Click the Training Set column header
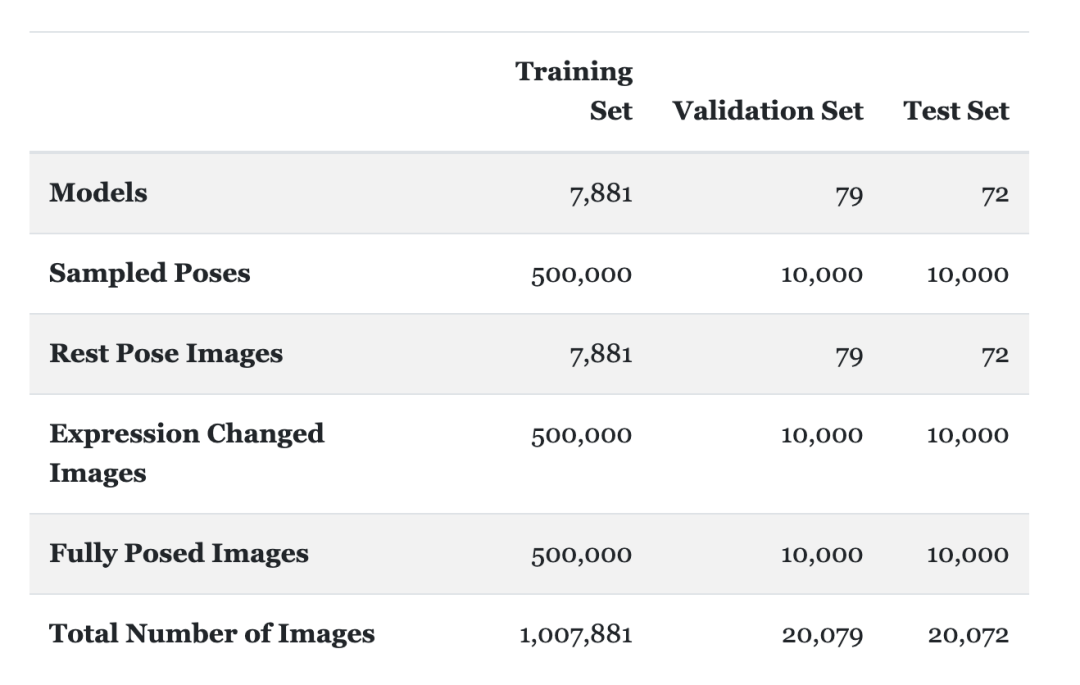This screenshot has width=1080, height=685. click(575, 91)
